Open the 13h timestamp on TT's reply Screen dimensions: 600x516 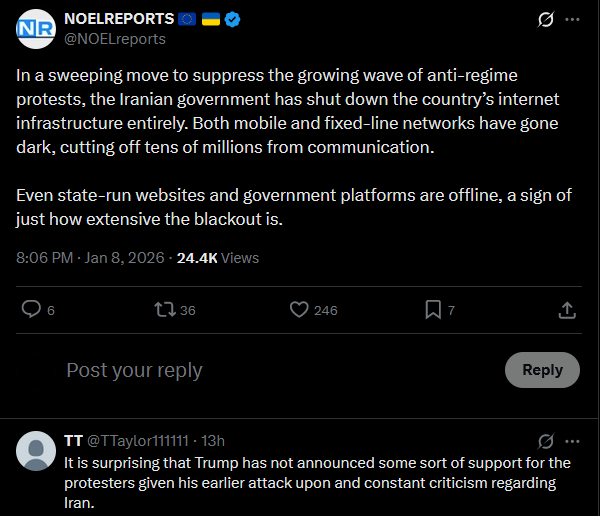(x=213, y=441)
